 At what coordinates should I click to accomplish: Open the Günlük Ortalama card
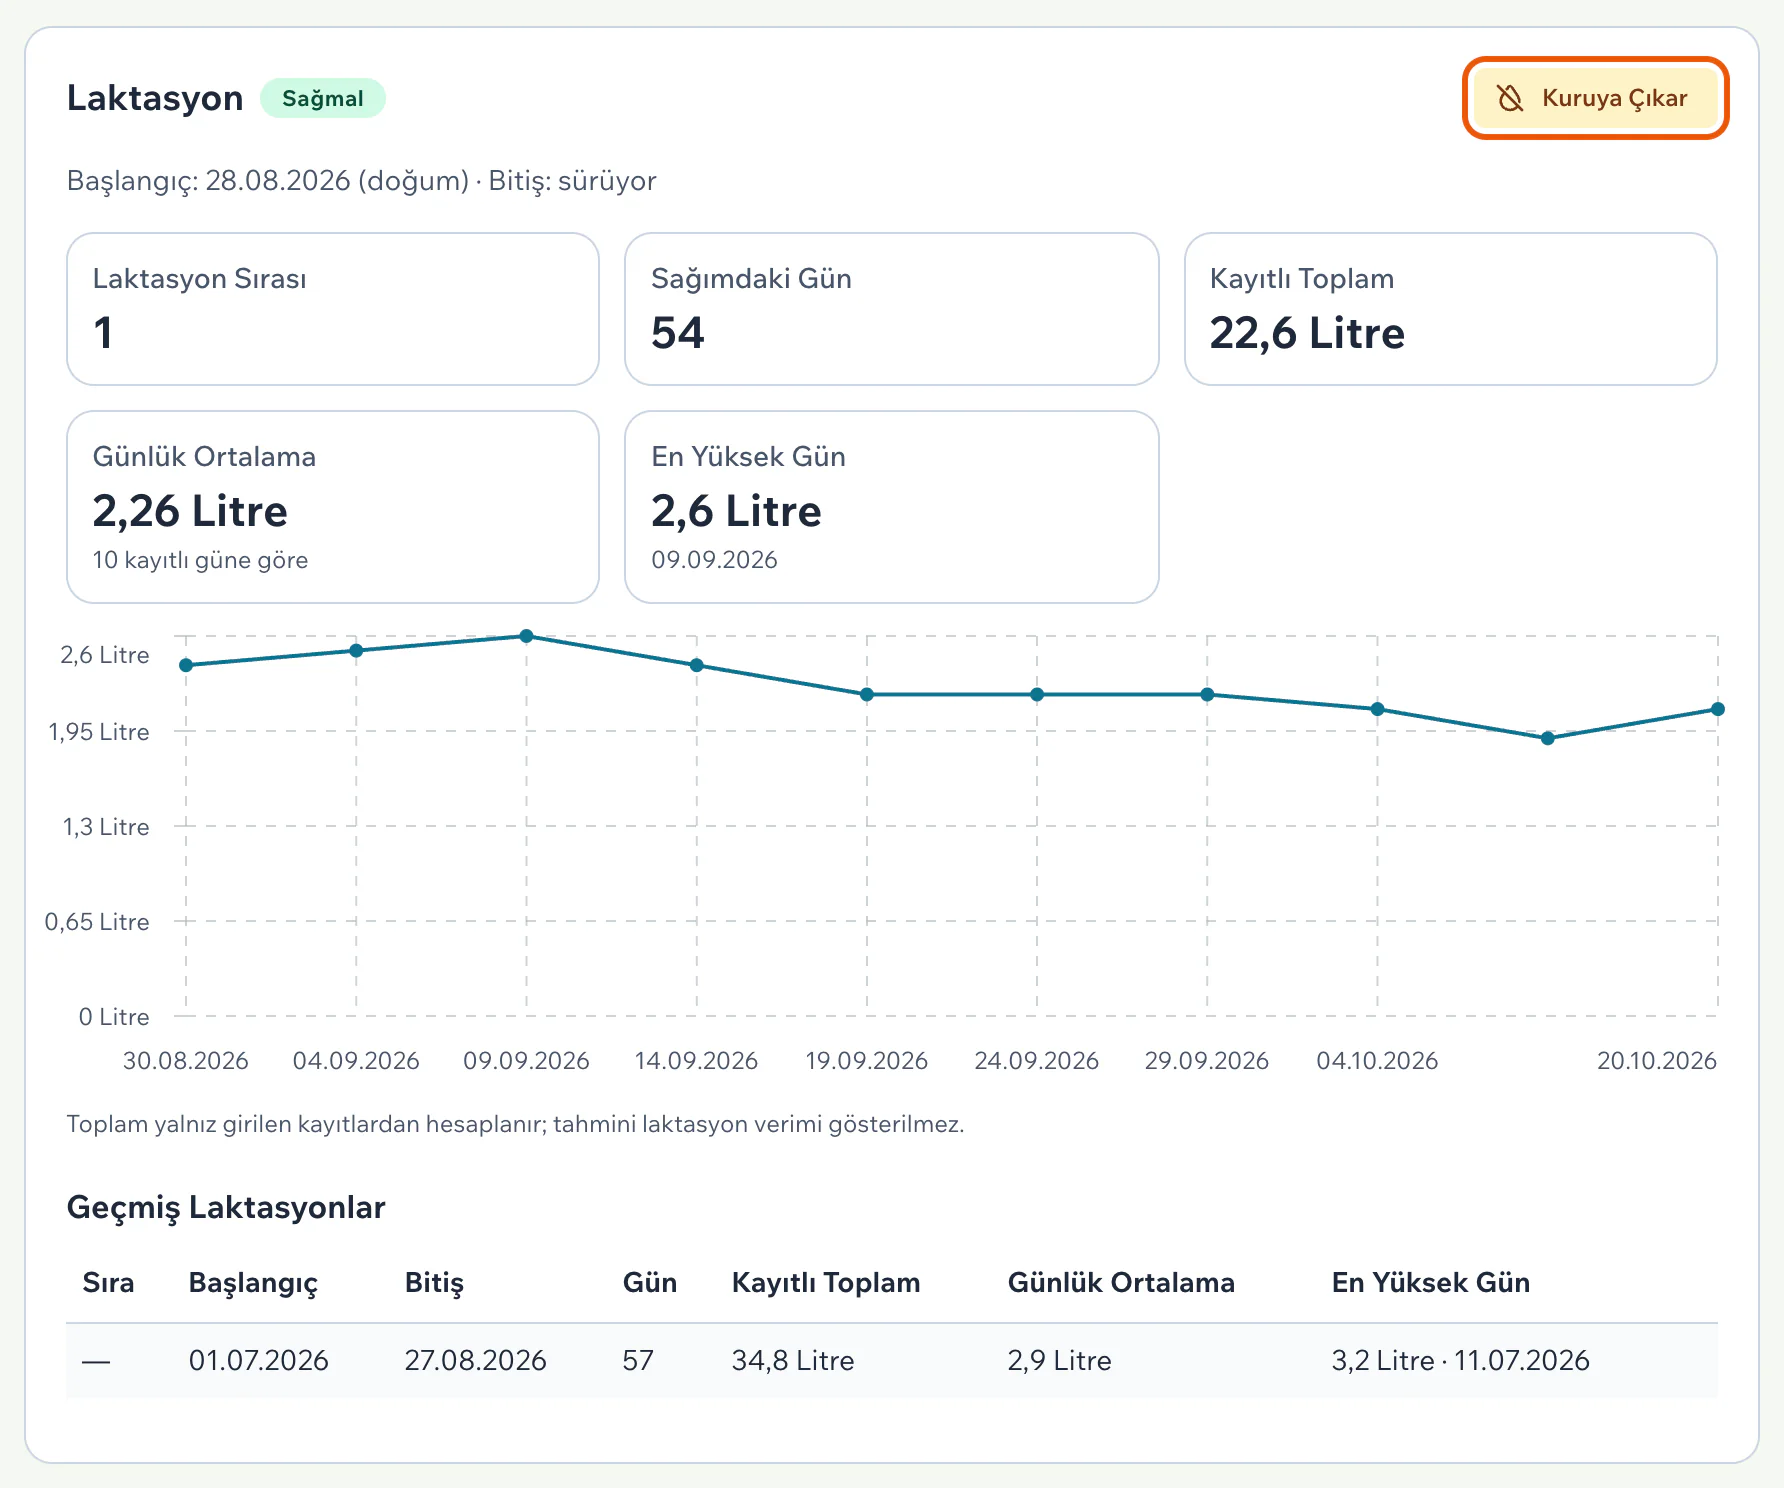333,507
